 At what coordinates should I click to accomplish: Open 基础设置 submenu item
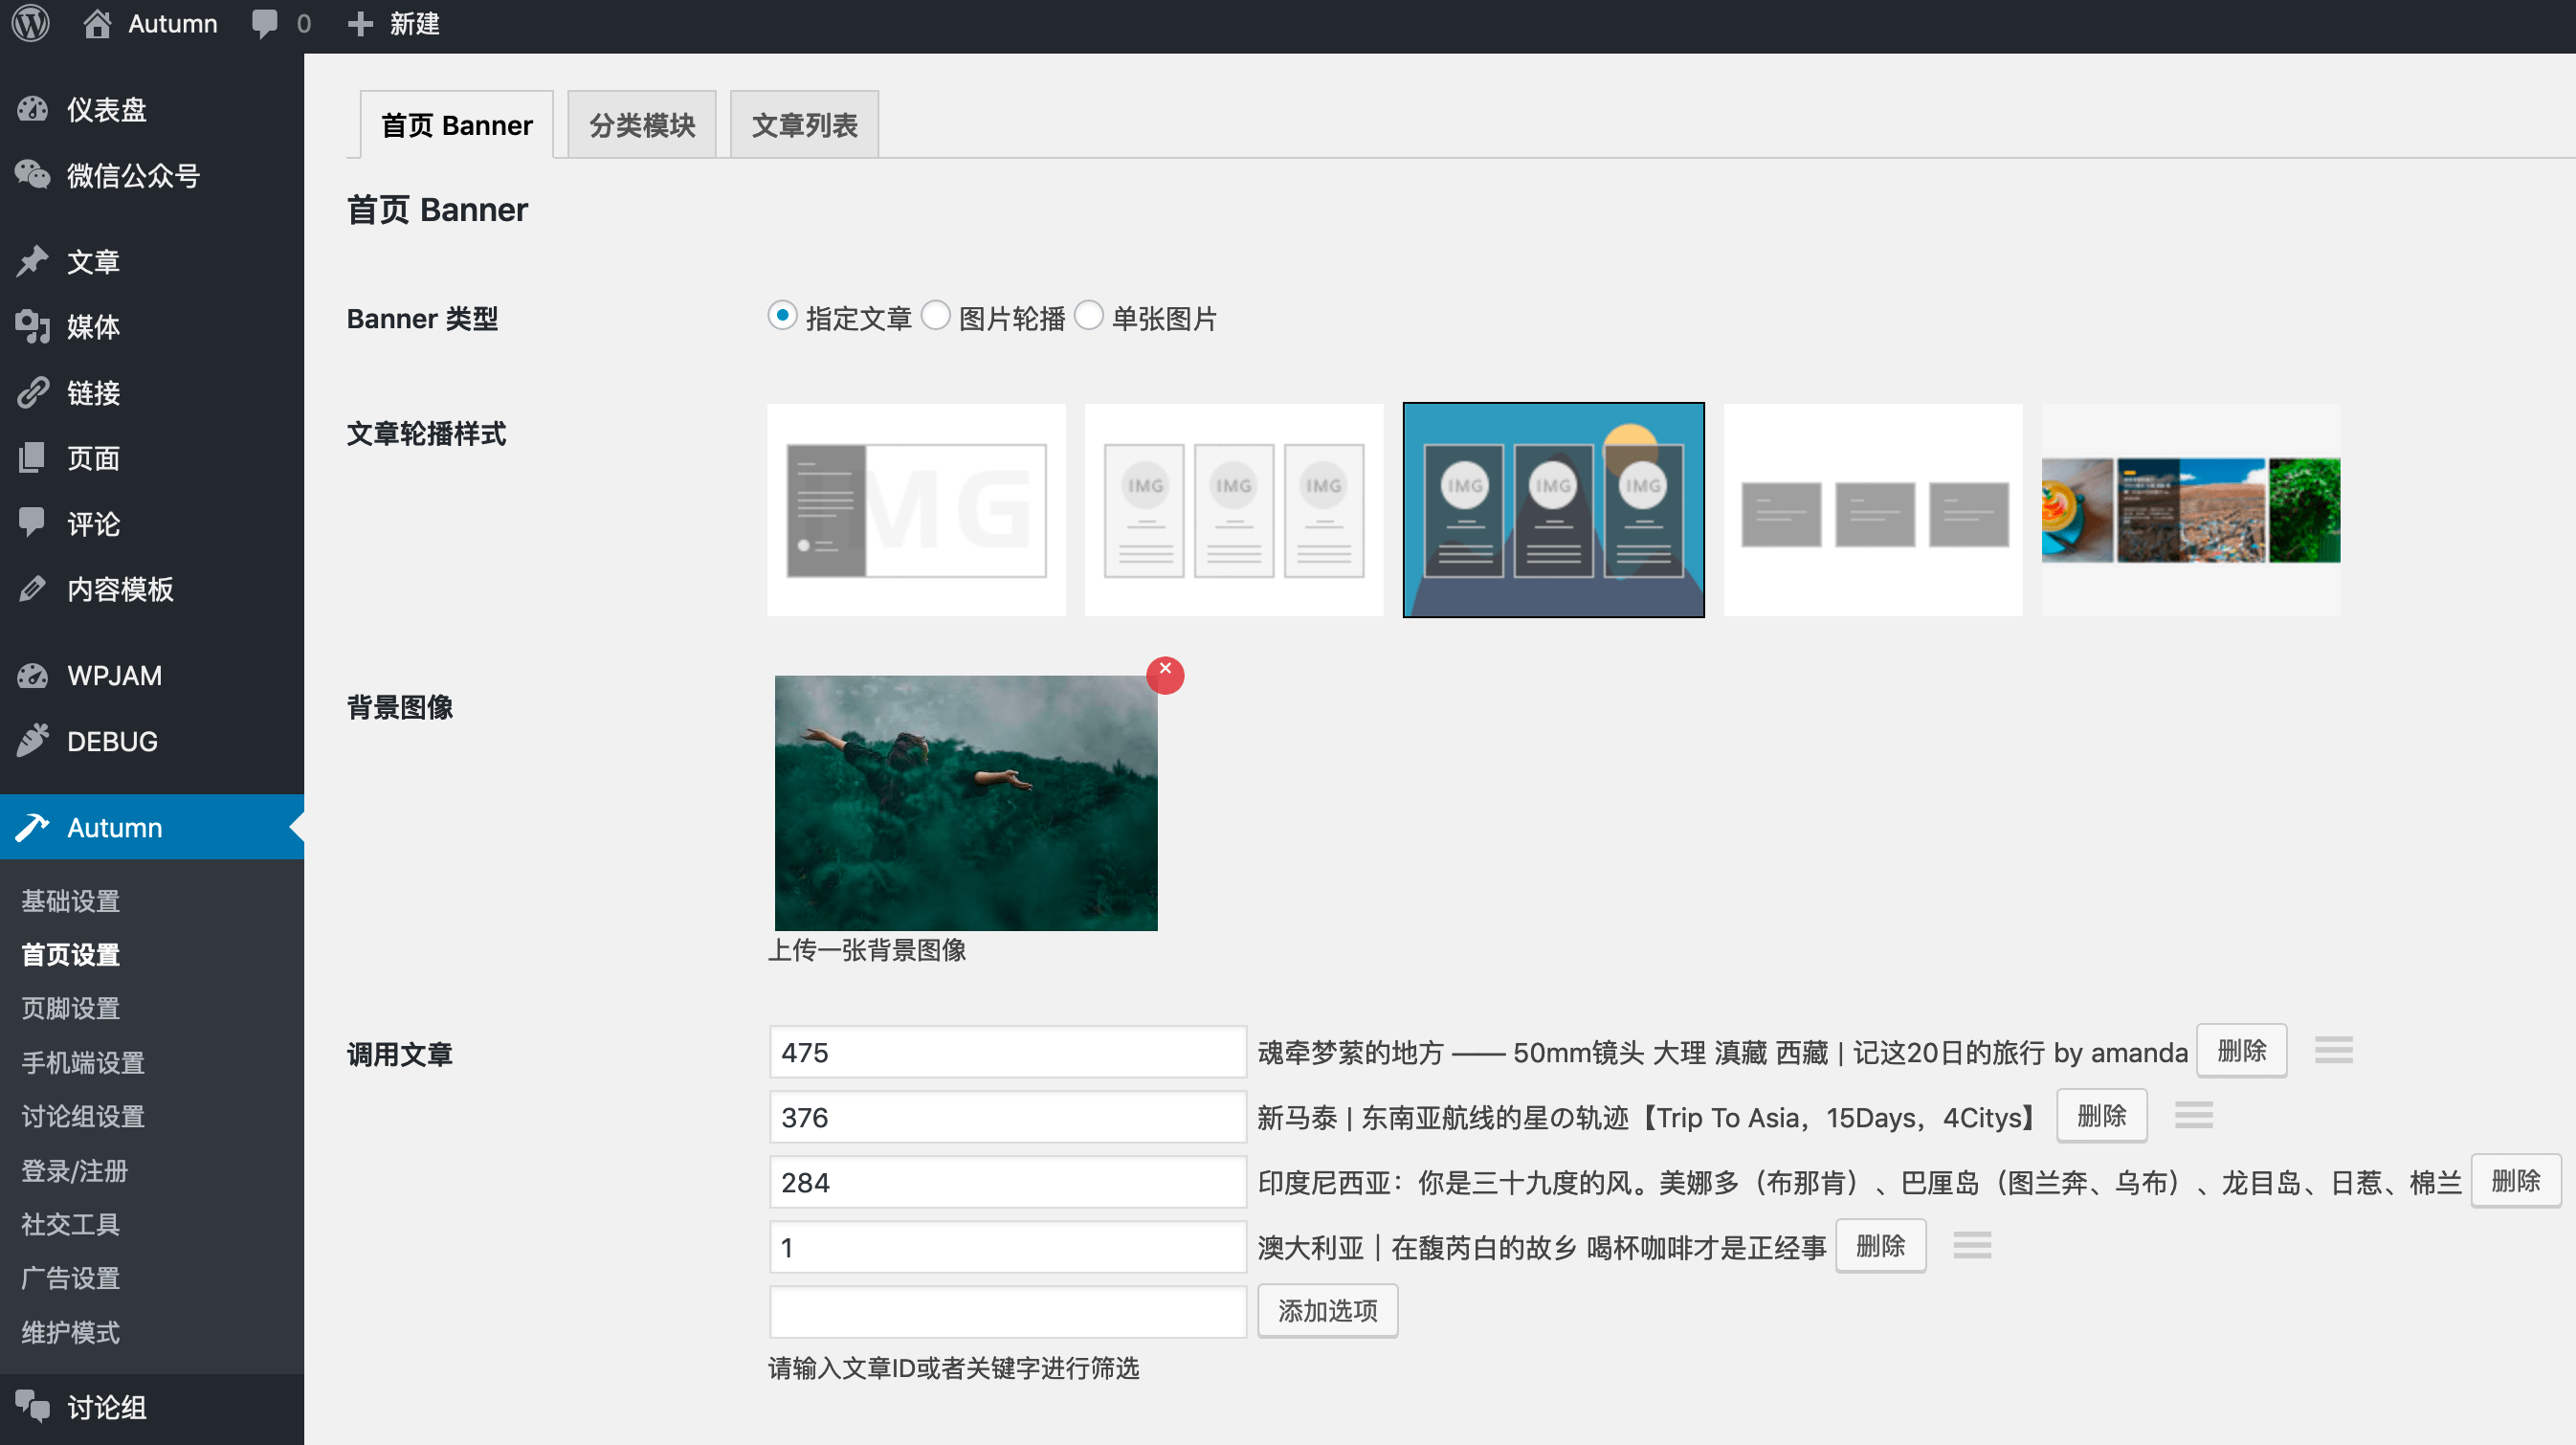[70, 901]
